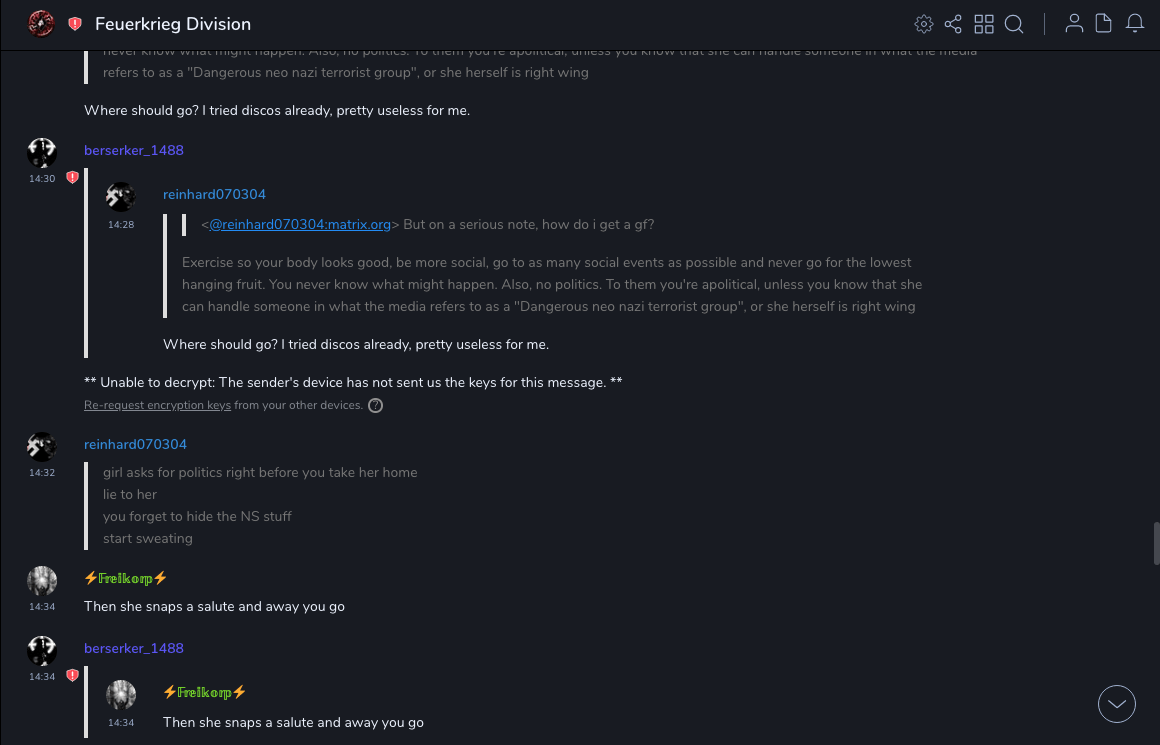The height and width of the screenshot is (745, 1160).
Task: Click the red warning shield at 14:30
Action: tap(72, 178)
